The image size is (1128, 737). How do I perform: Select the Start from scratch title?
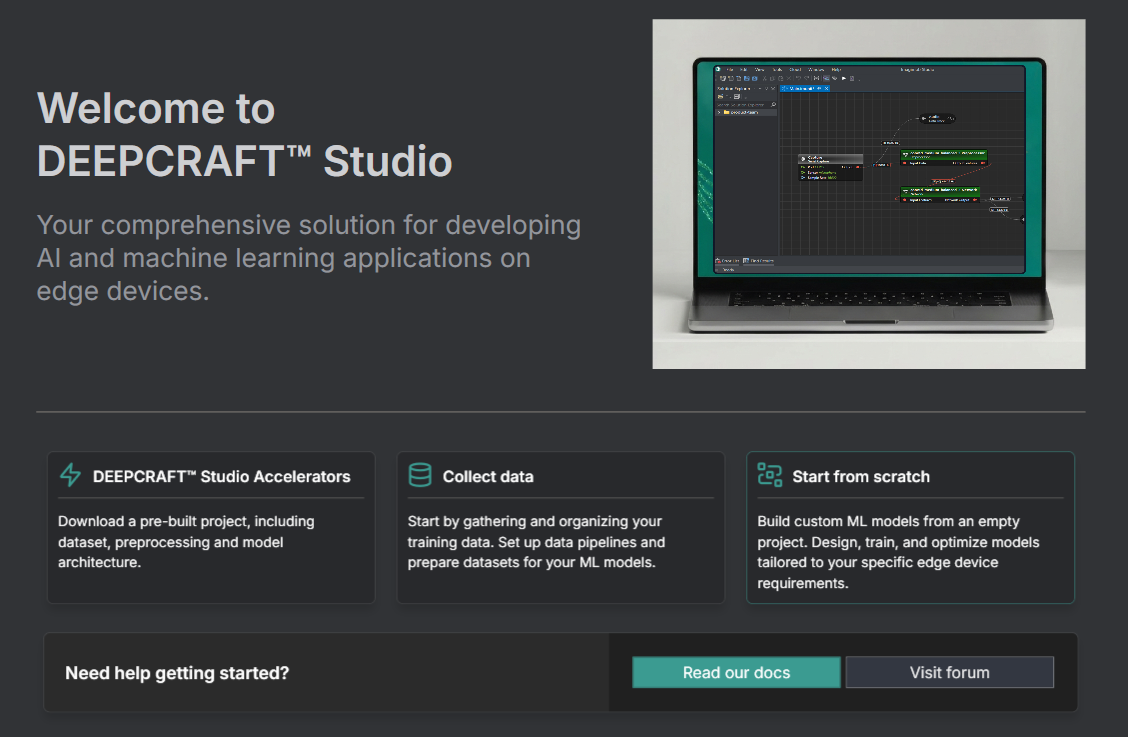[x=860, y=477]
